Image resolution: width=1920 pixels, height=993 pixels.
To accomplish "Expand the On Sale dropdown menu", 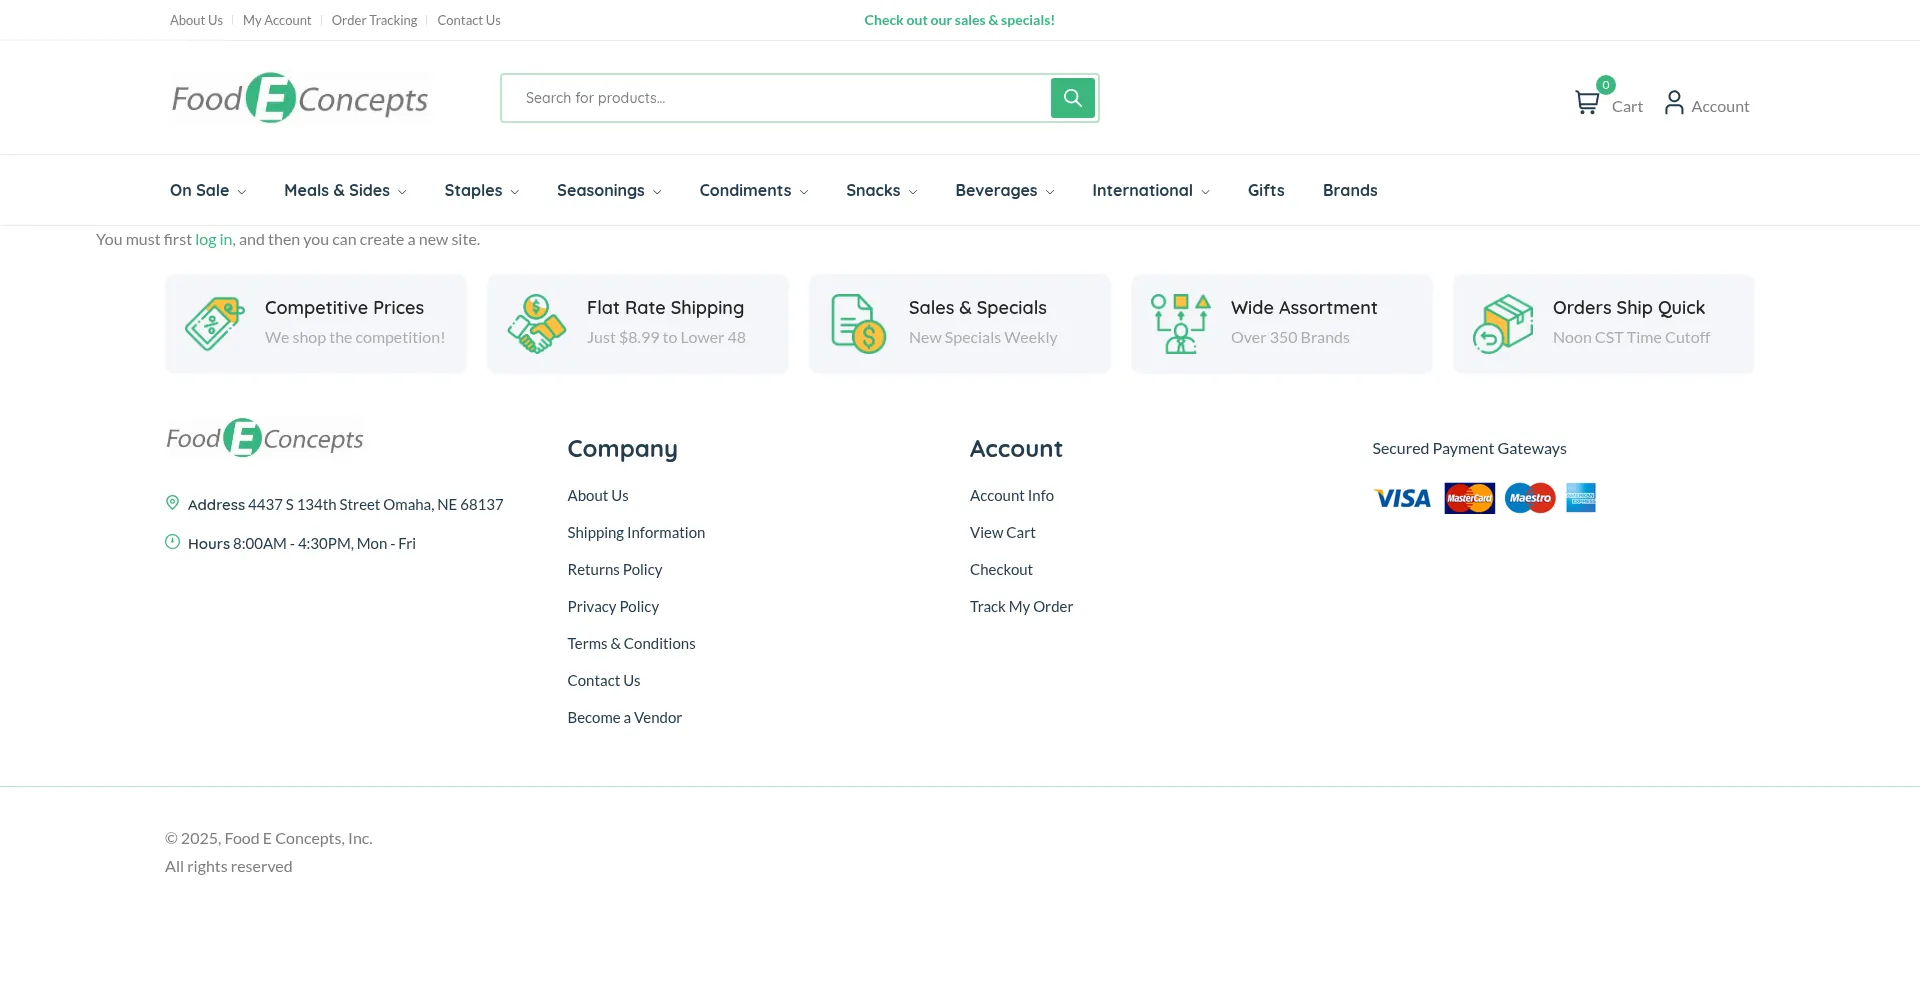I will (x=207, y=190).
